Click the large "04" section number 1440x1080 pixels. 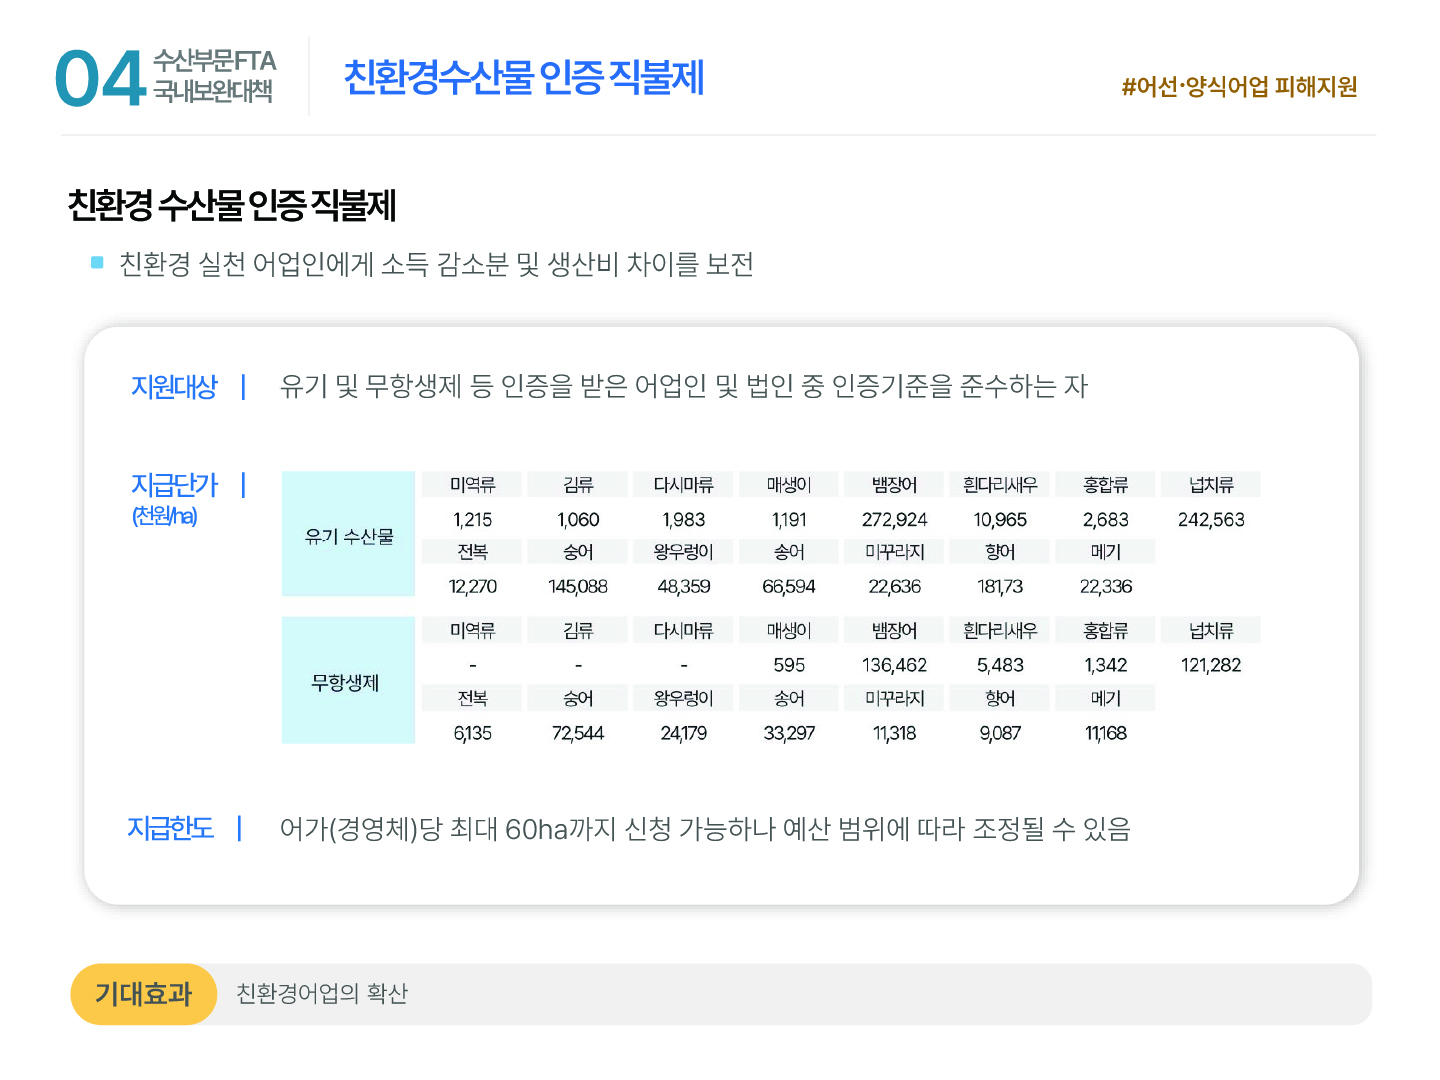pyautogui.click(x=100, y=79)
